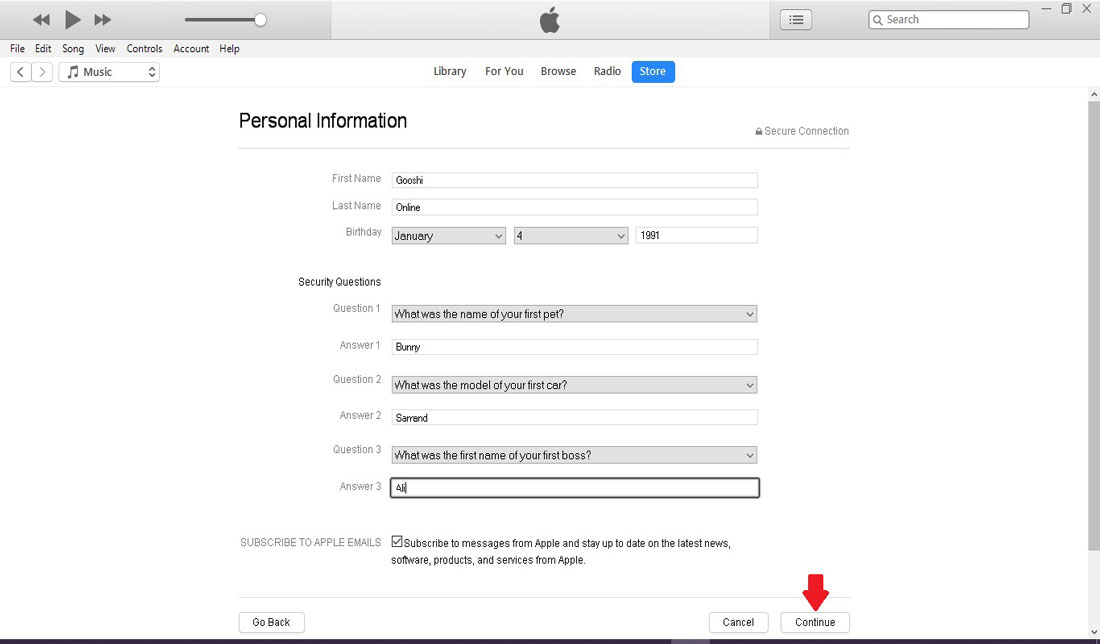Click the Continue button
1100x644 pixels.
(815, 622)
